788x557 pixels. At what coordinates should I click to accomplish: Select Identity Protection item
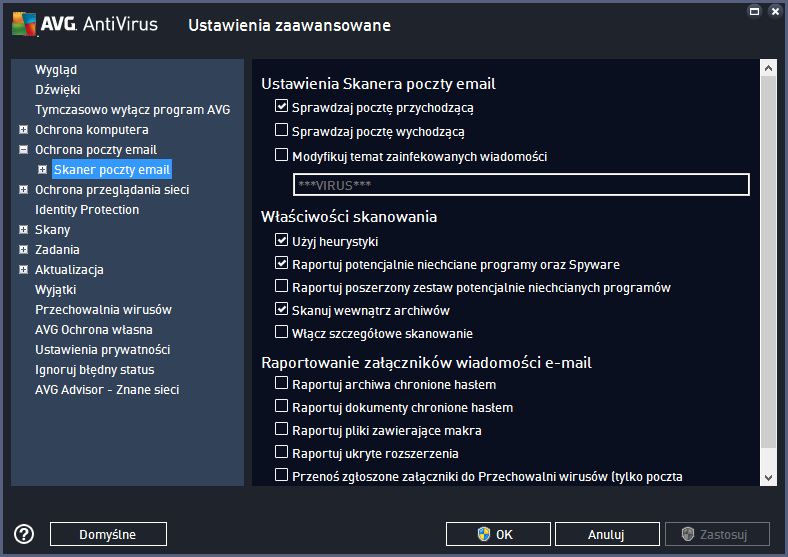(87, 210)
